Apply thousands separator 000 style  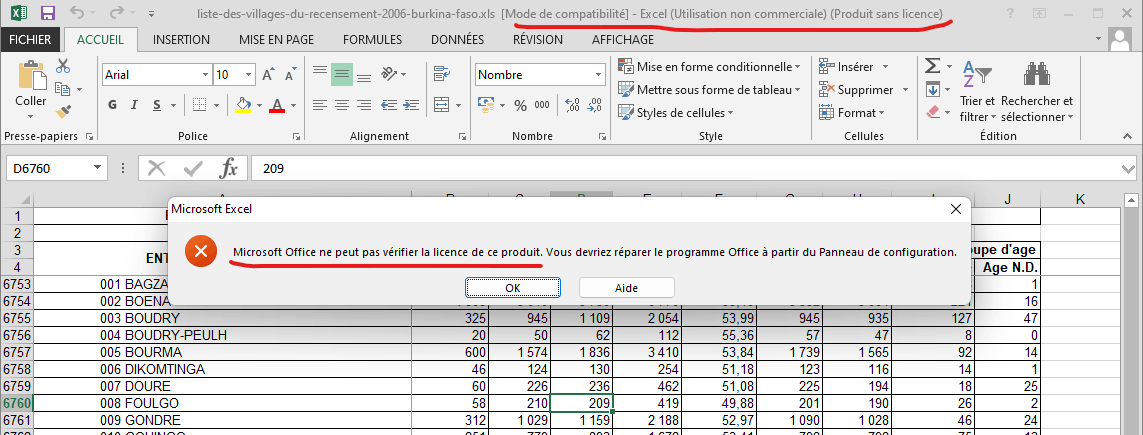[x=542, y=105]
